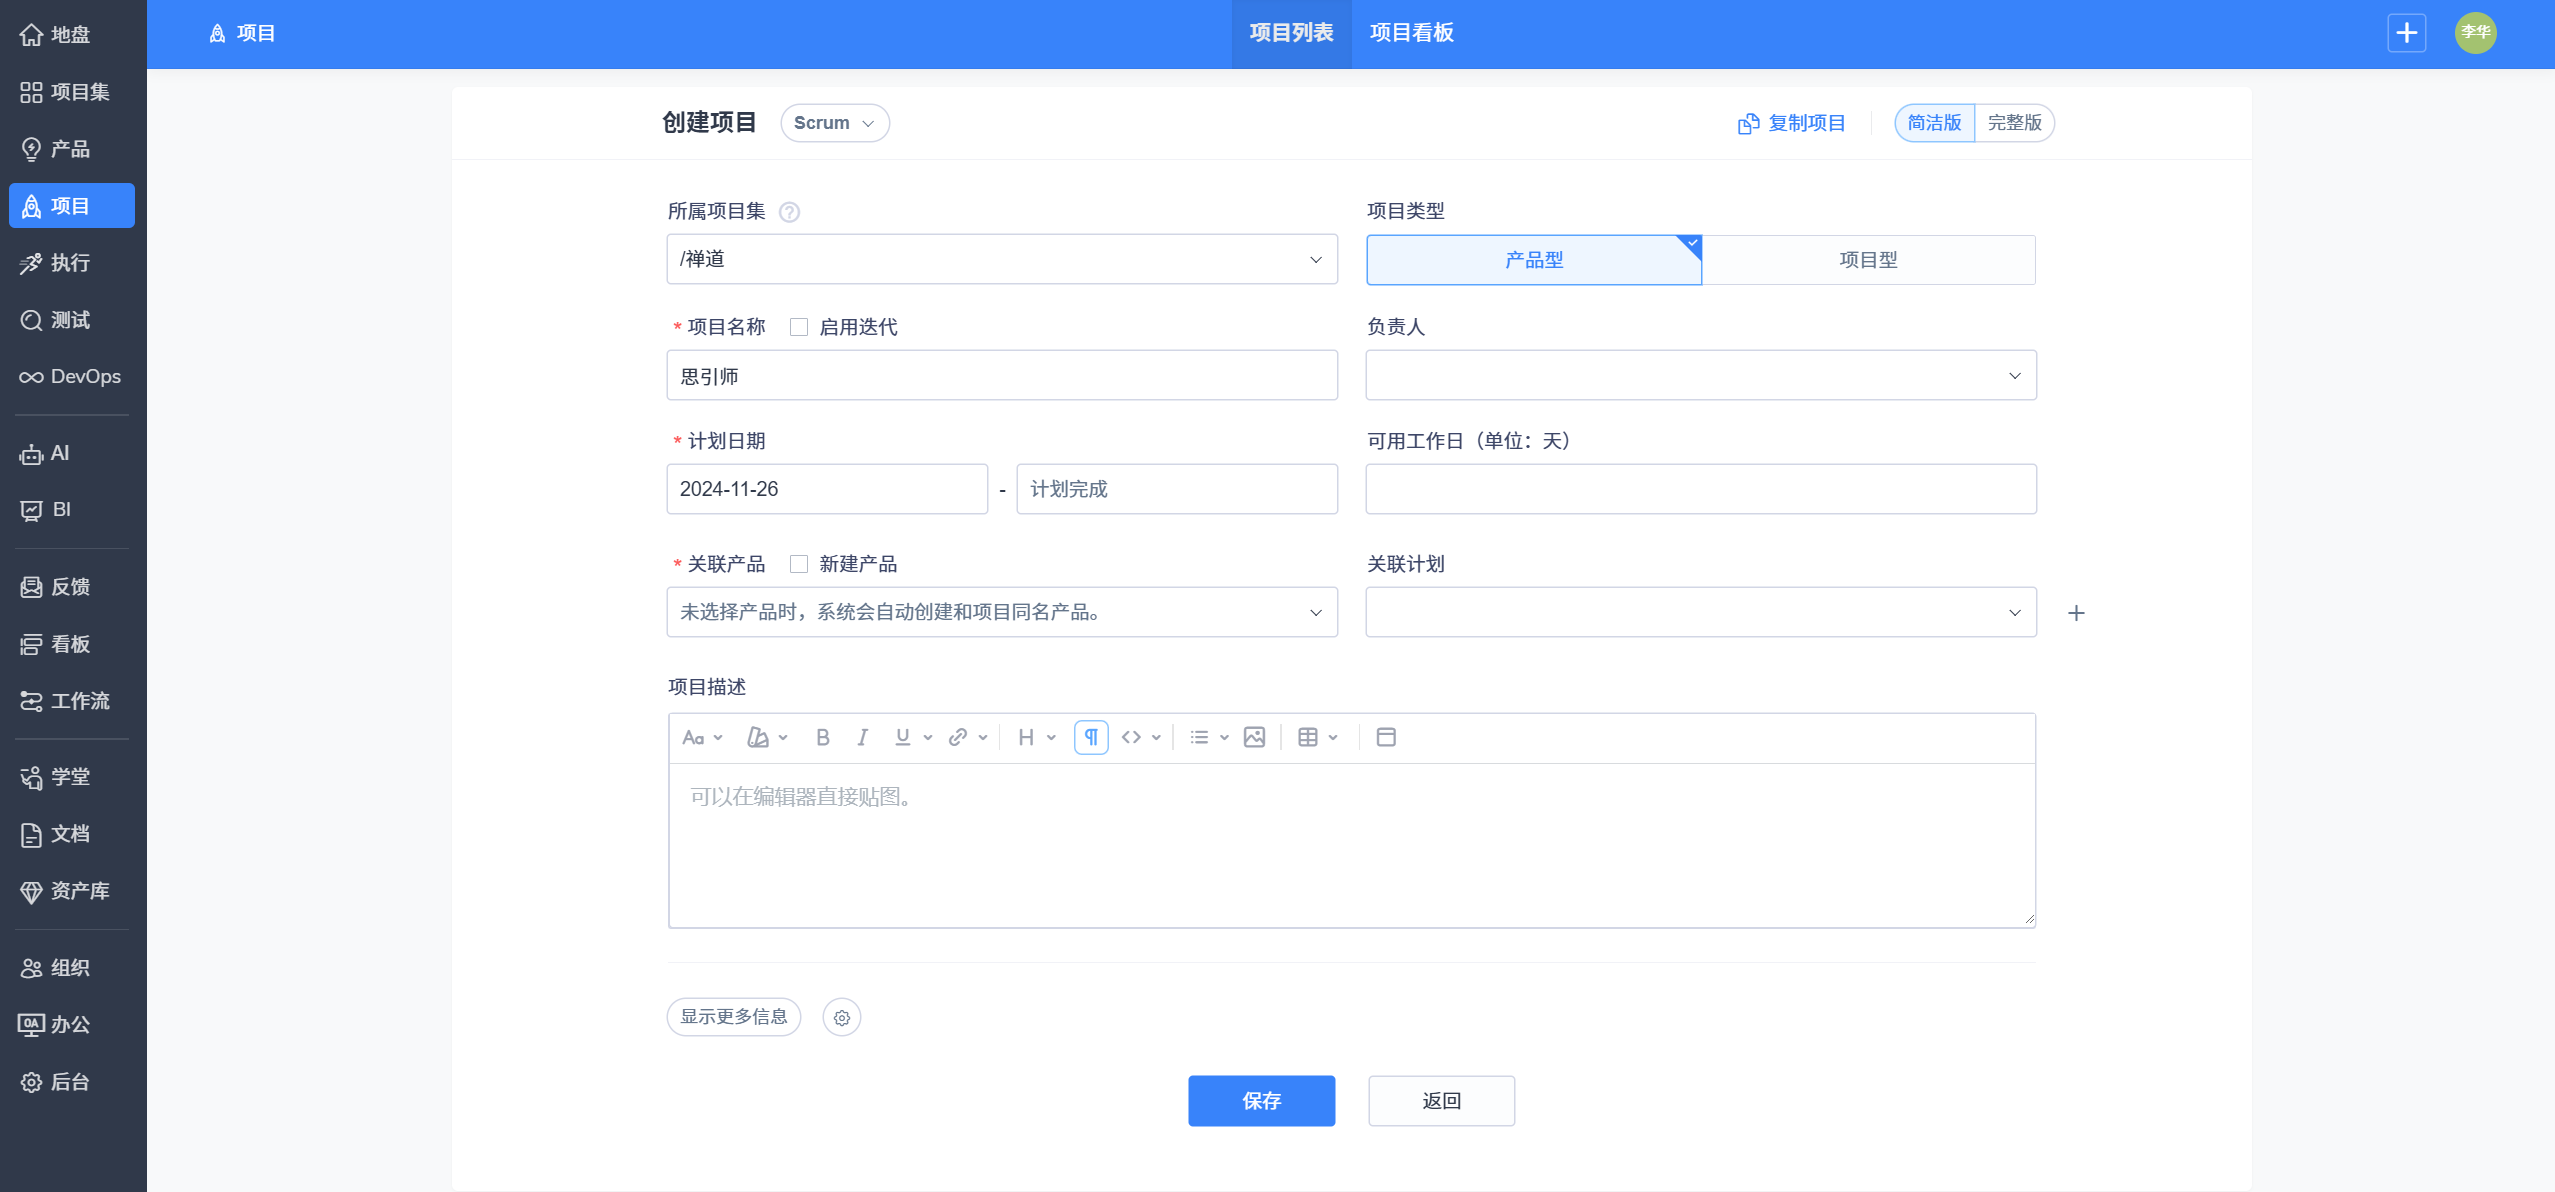This screenshot has height=1192, width=2555.
Task: Select the 项目型 project type option
Action: point(1867,260)
